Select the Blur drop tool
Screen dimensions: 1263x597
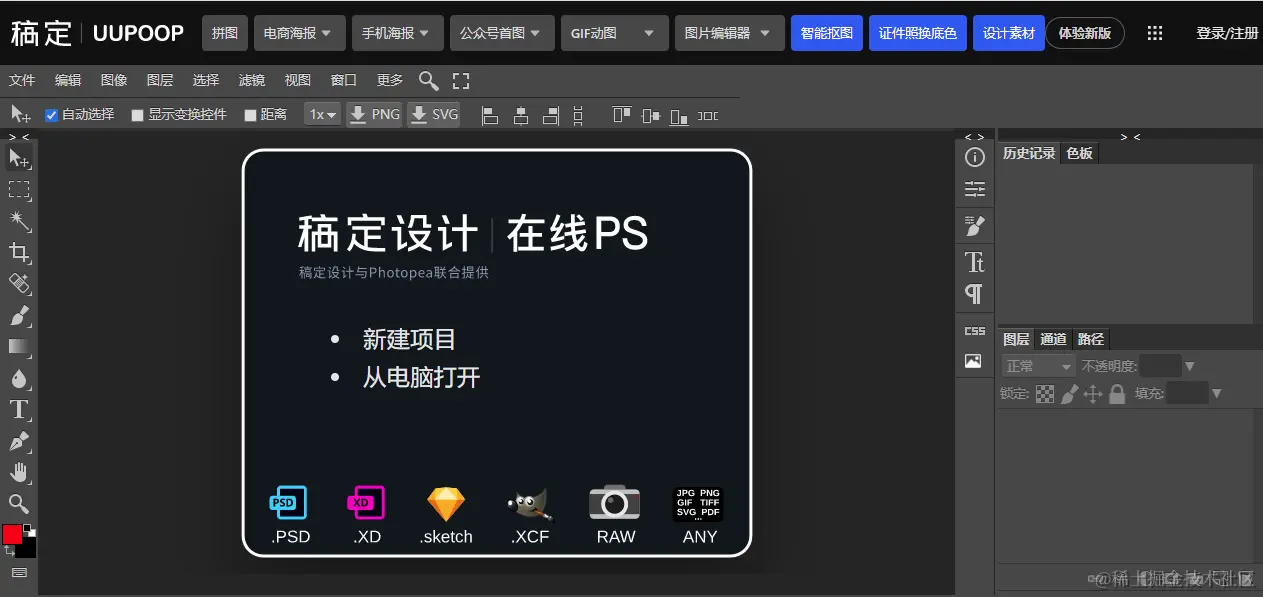19,378
